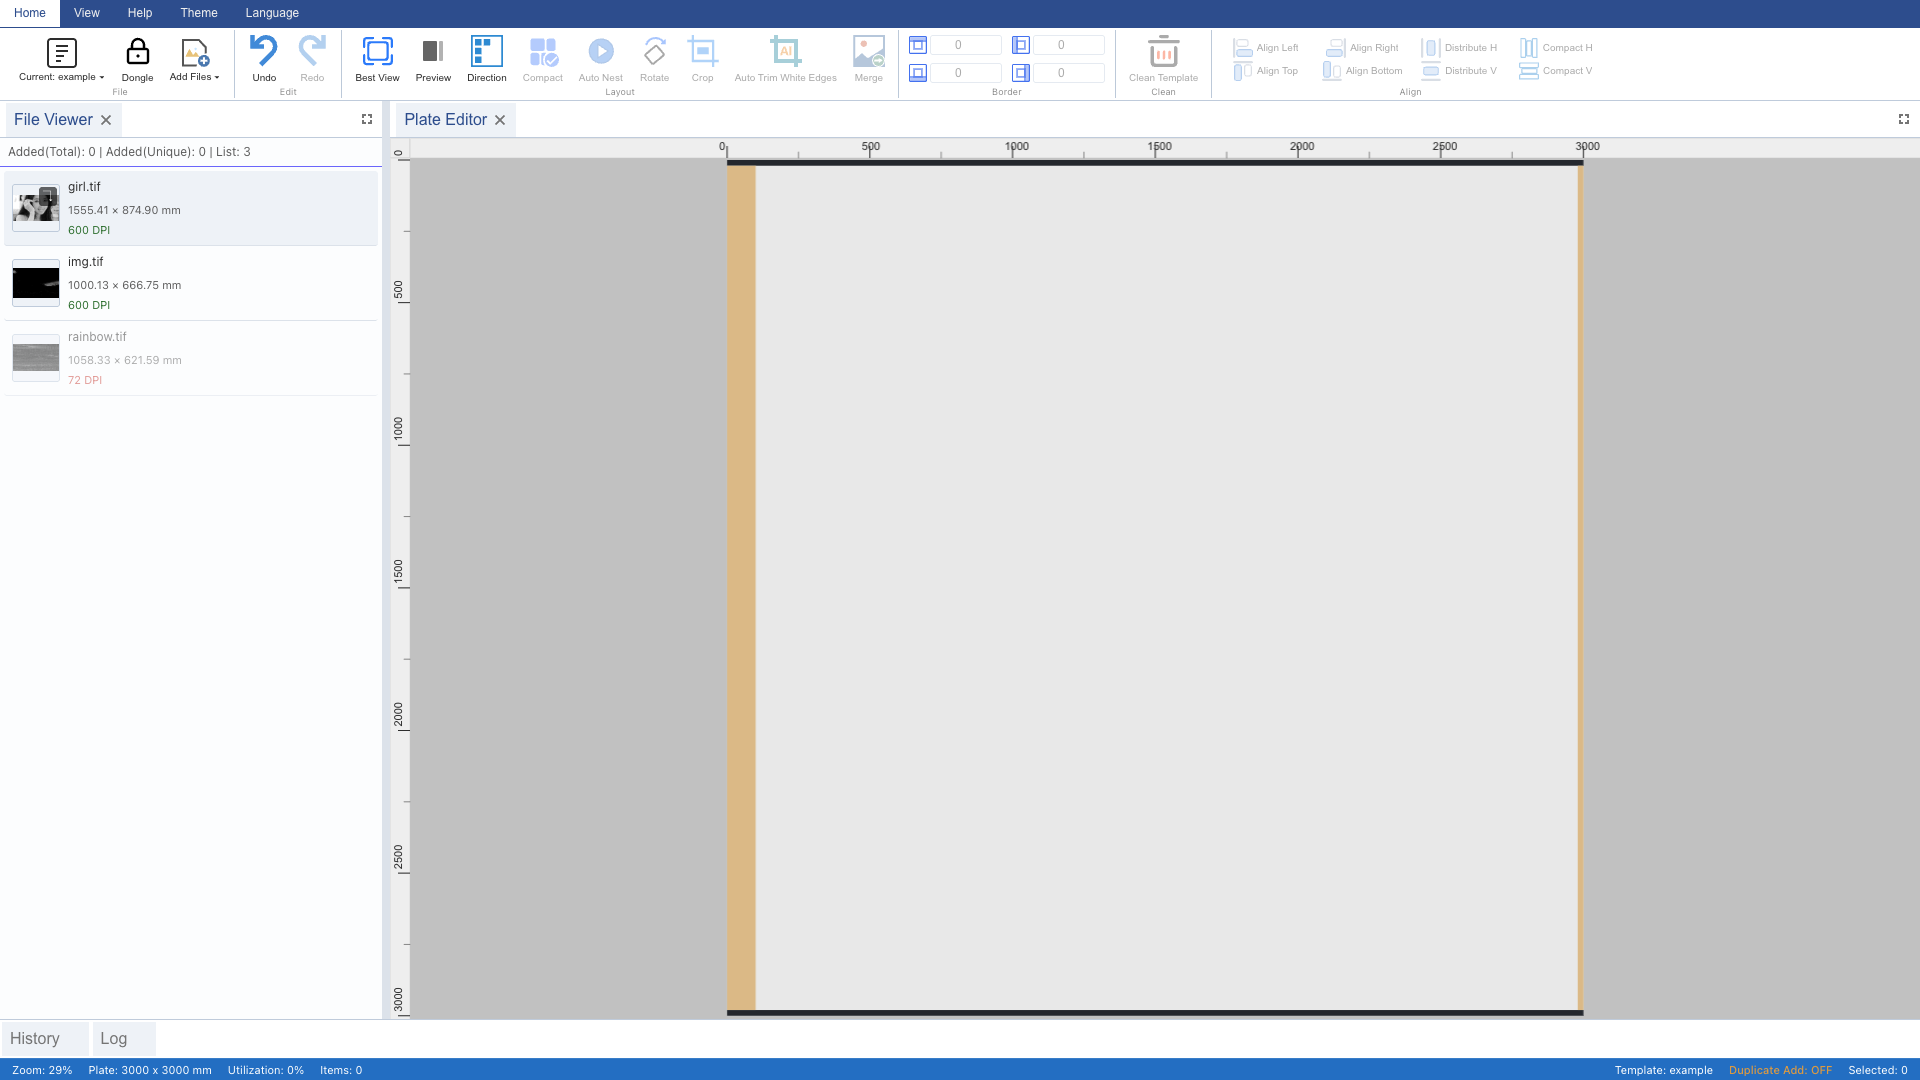
Task: Click in the right border value field
Action: click(x=1069, y=73)
